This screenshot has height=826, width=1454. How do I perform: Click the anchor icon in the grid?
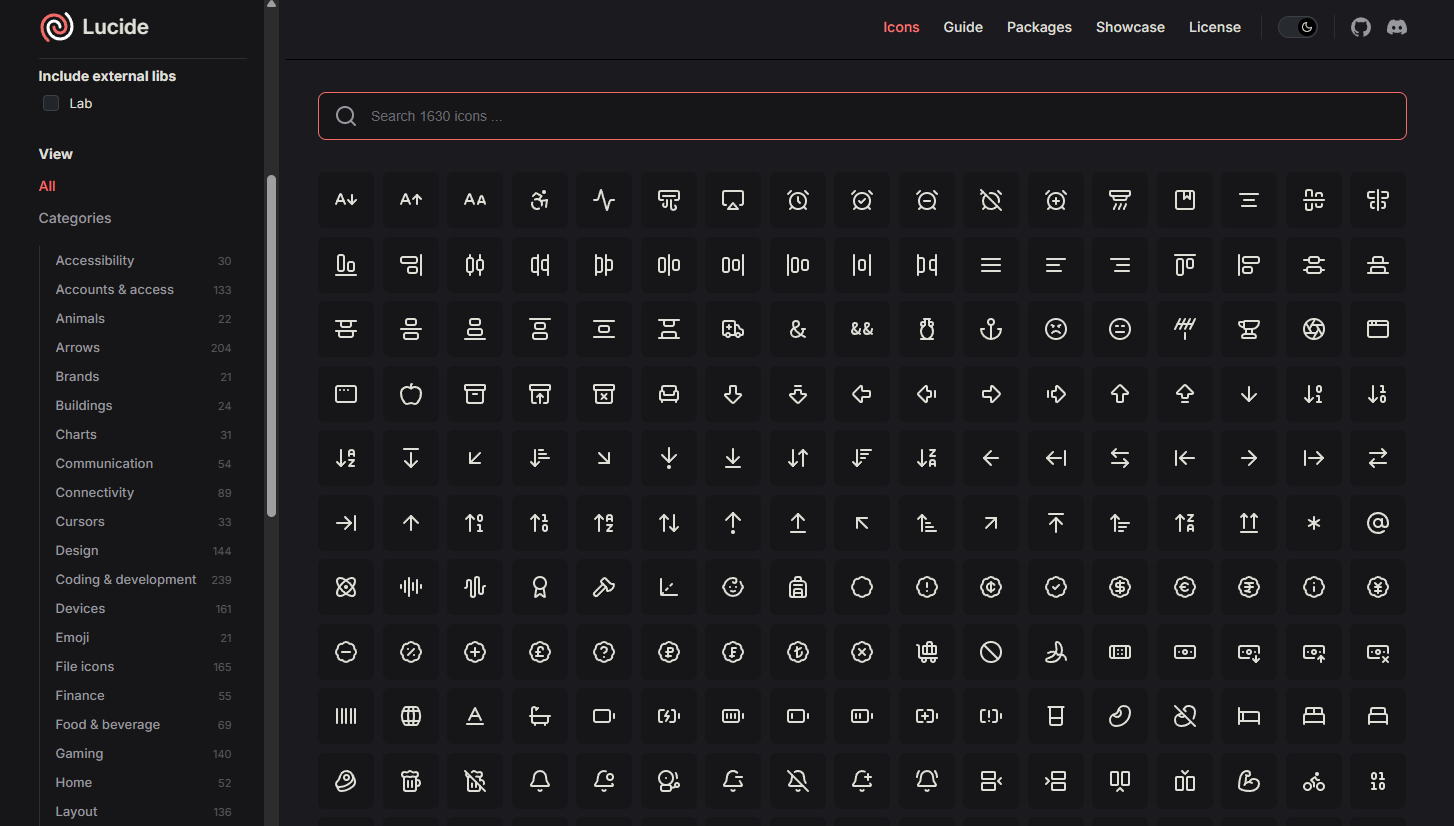click(990, 329)
